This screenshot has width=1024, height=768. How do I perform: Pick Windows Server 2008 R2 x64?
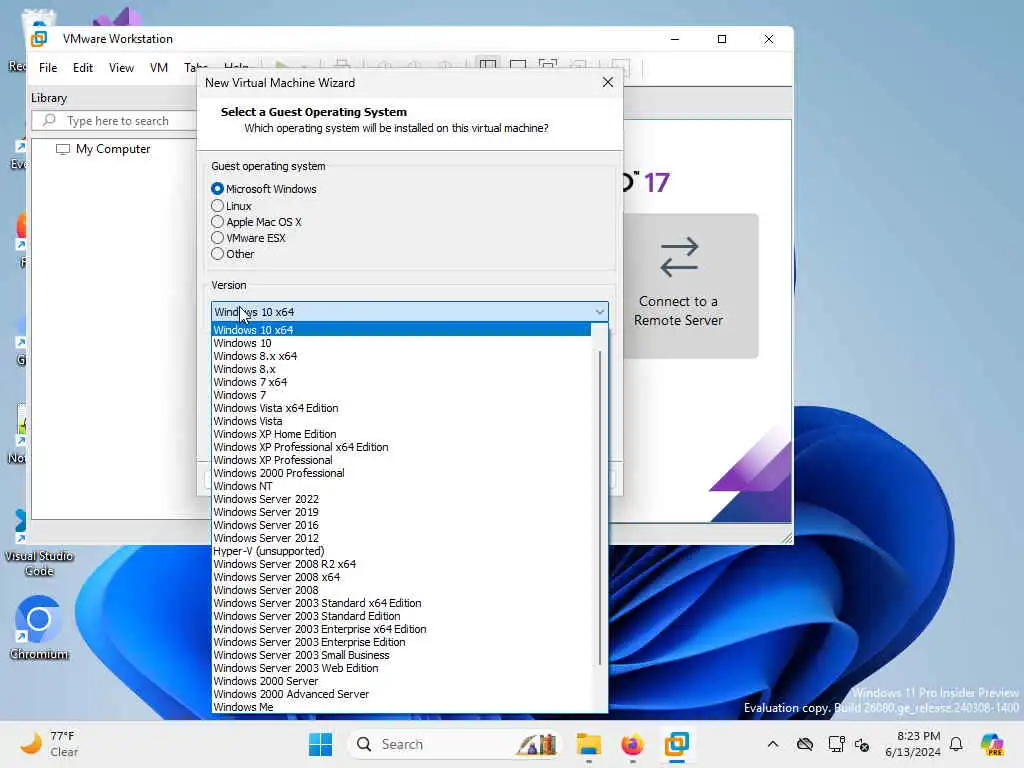point(401,564)
